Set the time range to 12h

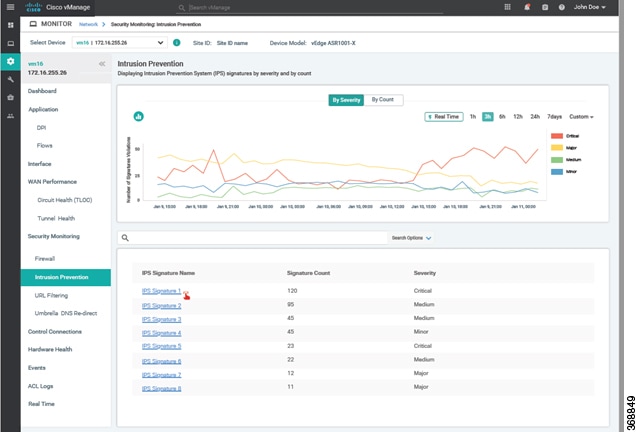coord(518,116)
